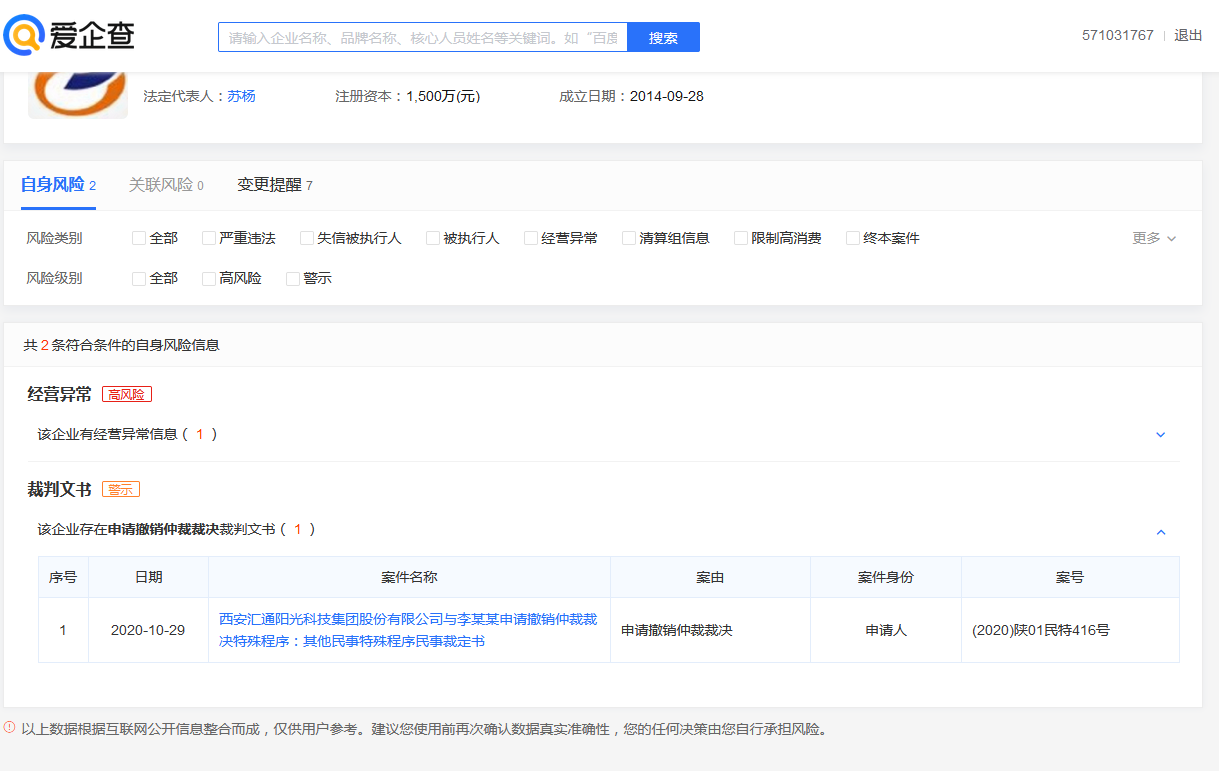
Task: Tick the 高风险 level checkbox
Action: pos(209,278)
